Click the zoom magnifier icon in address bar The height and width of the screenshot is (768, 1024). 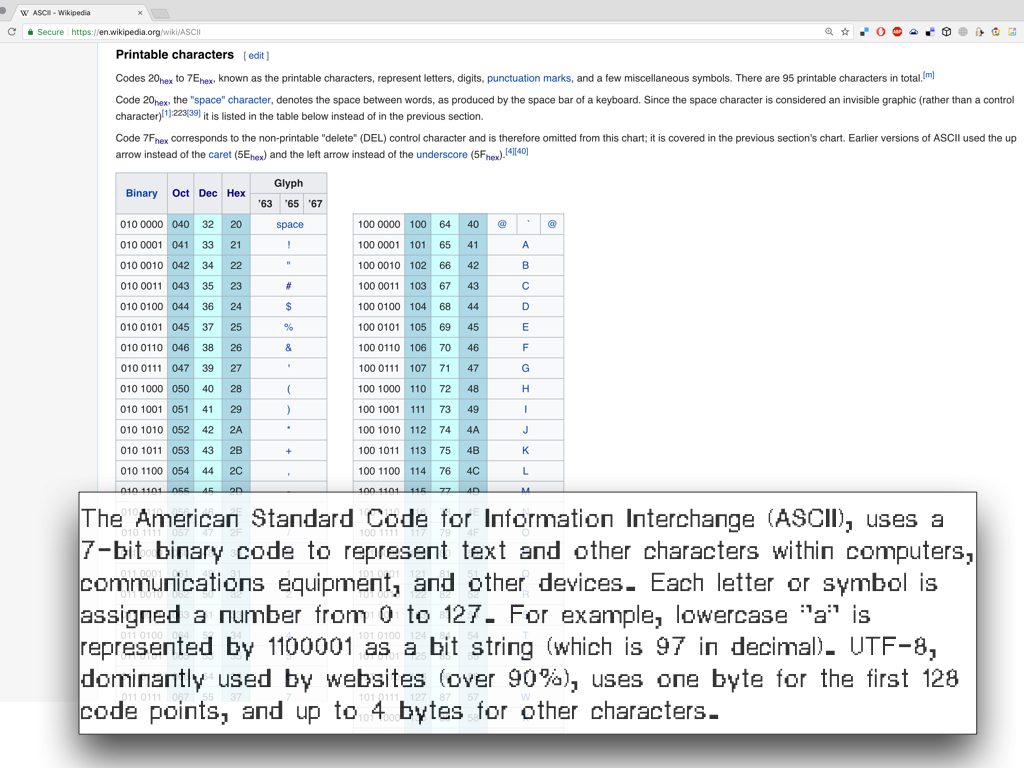click(829, 31)
